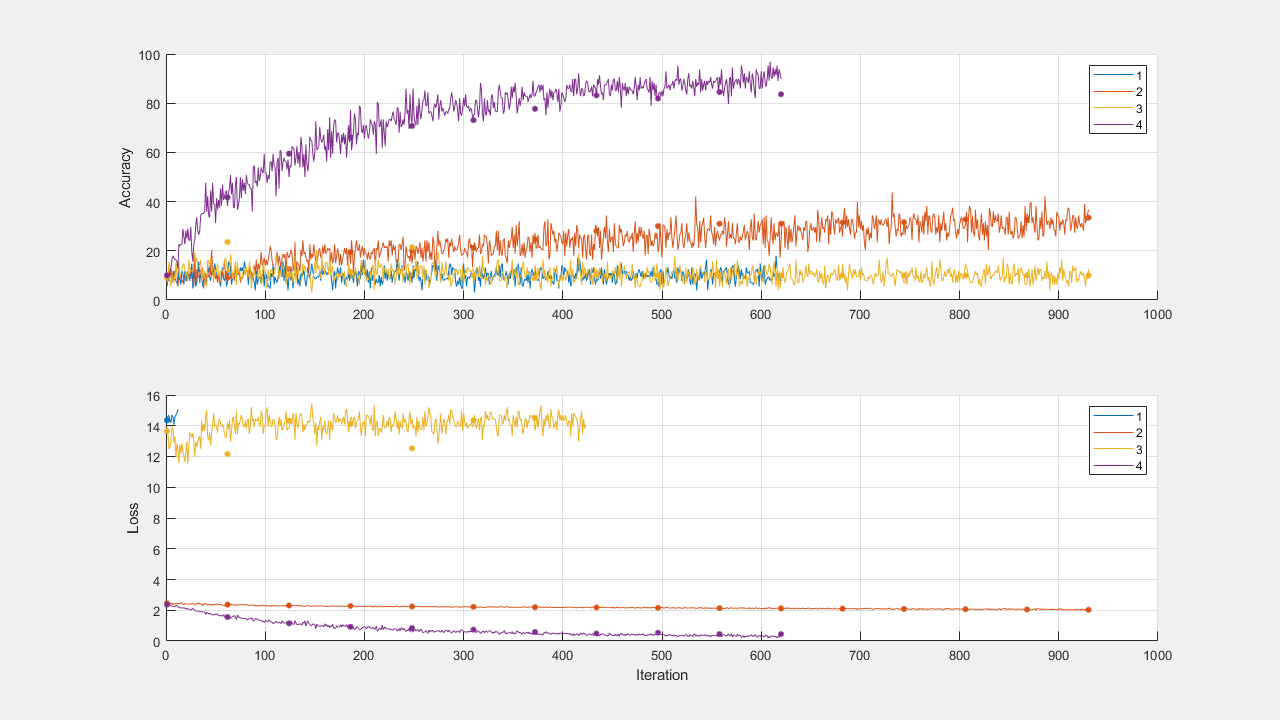Click the Iteration x-axis label
Image resolution: width=1280 pixels, height=720 pixels.
[x=662, y=675]
